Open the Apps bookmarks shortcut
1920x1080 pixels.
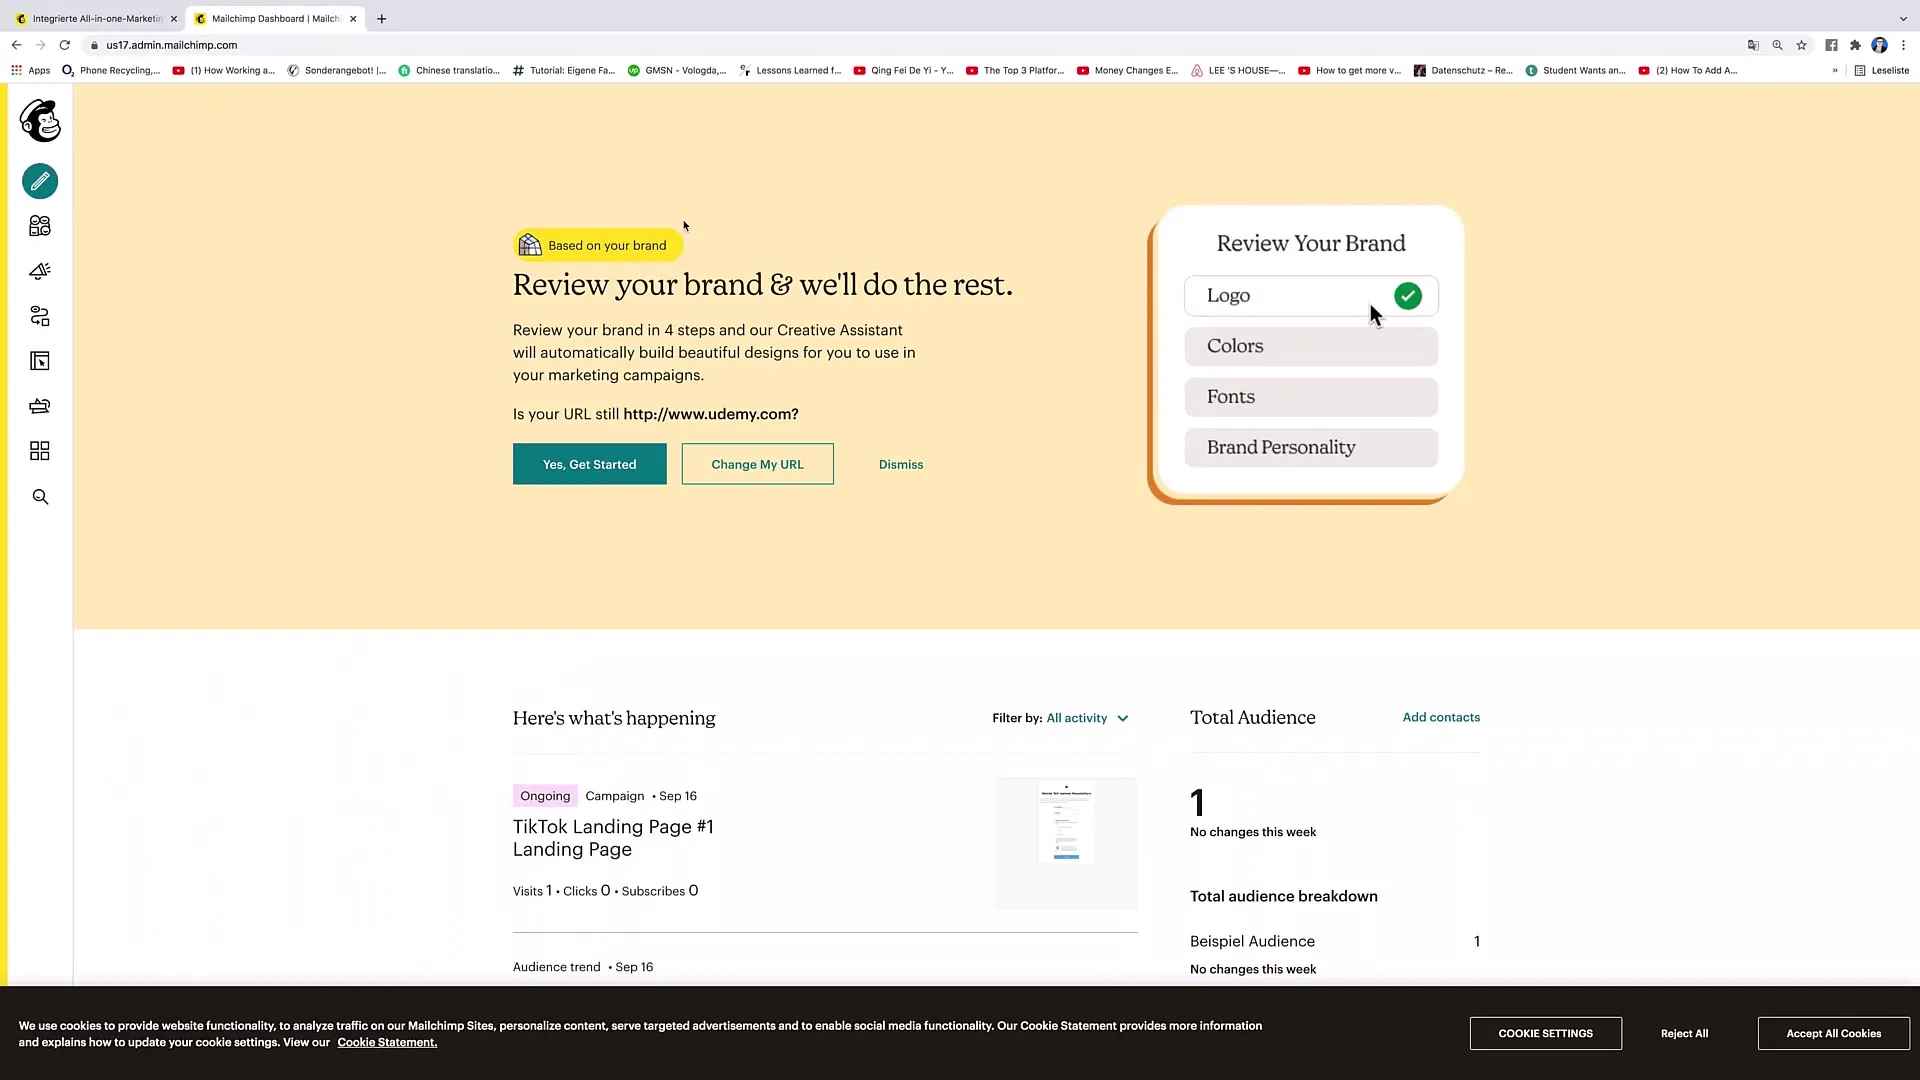(x=31, y=71)
